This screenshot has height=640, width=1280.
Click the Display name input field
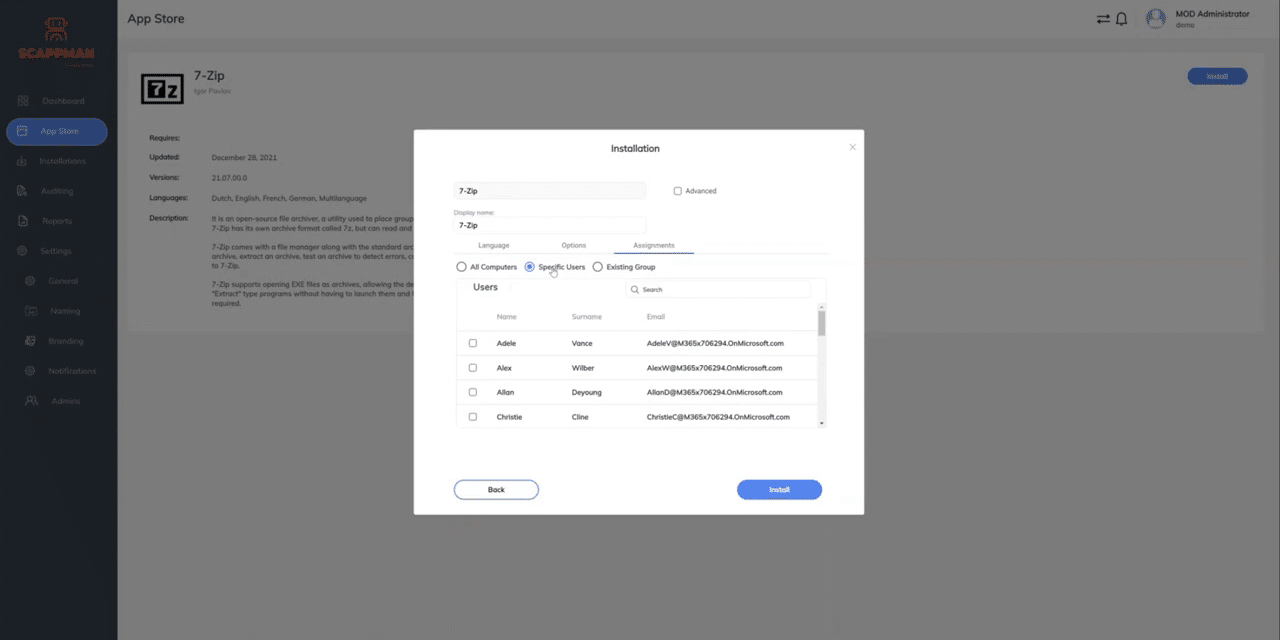pos(550,225)
